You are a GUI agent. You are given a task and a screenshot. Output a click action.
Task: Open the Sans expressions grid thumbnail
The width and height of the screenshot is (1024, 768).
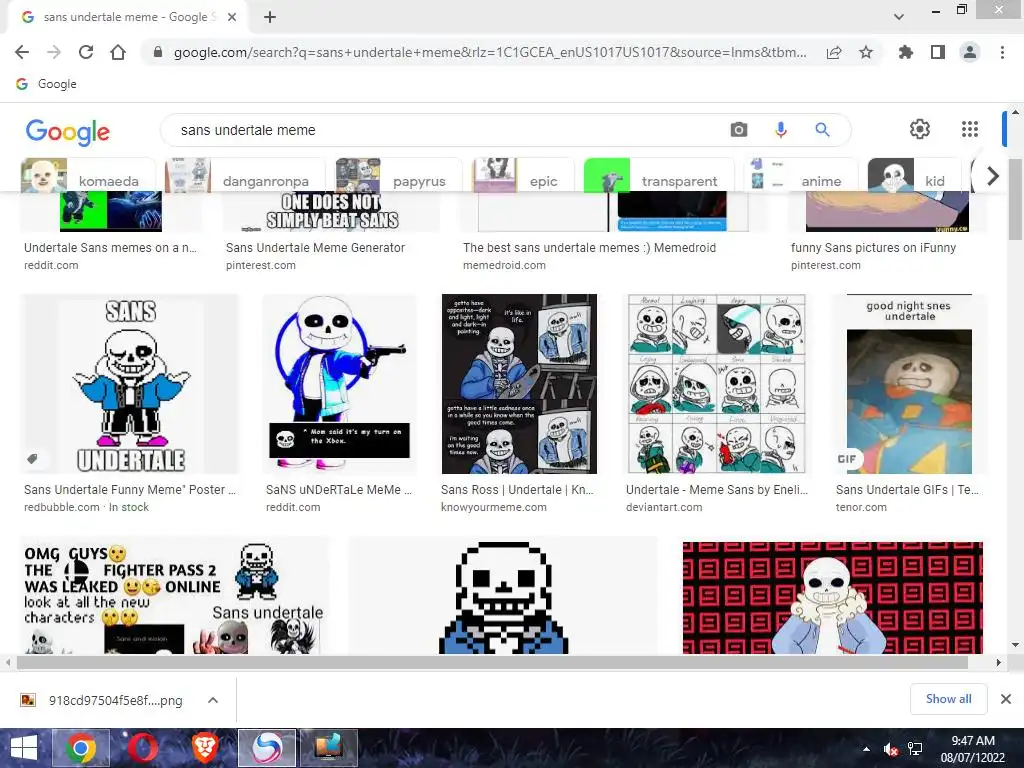(x=716, y=384)
